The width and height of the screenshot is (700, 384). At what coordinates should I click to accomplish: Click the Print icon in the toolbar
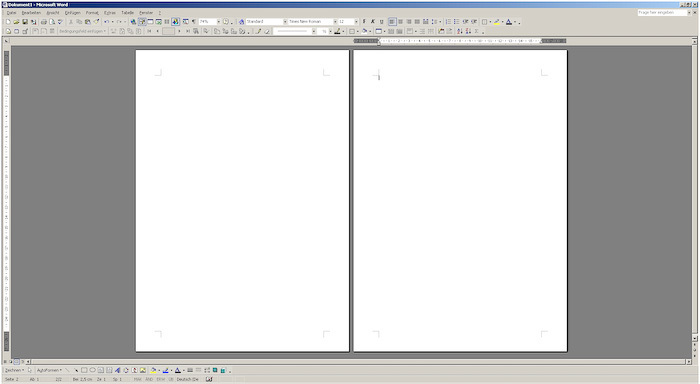point(44,21)
